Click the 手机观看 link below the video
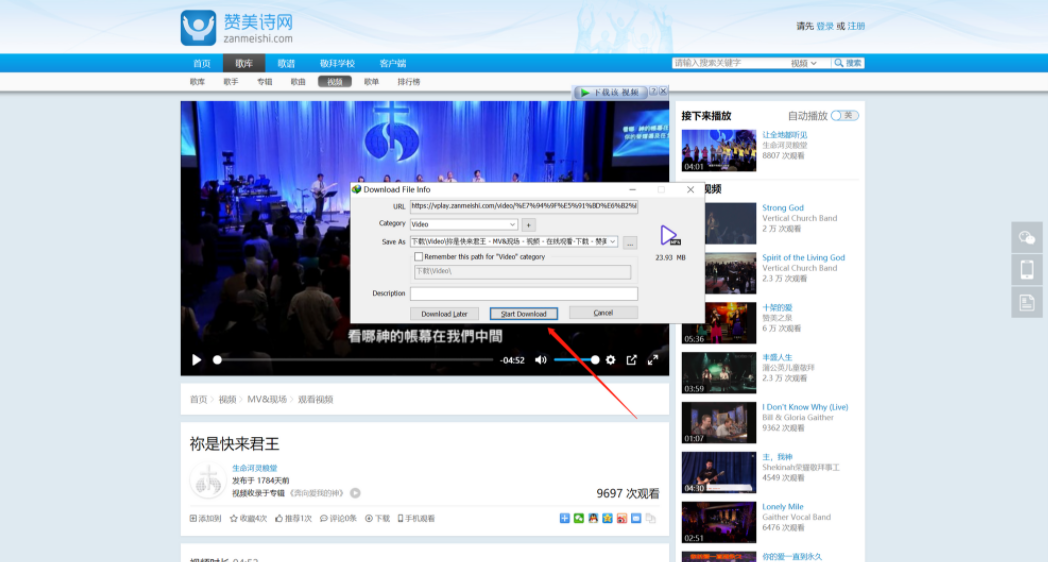Viewport: 1048px width, 562px height. click(x=416, y=519)
